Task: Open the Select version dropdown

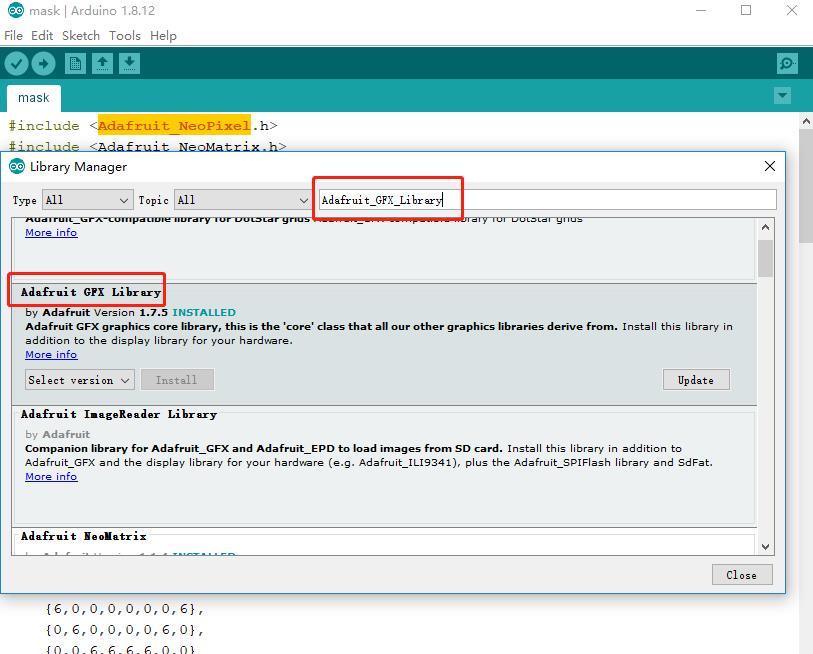Action: click(80, 380)
